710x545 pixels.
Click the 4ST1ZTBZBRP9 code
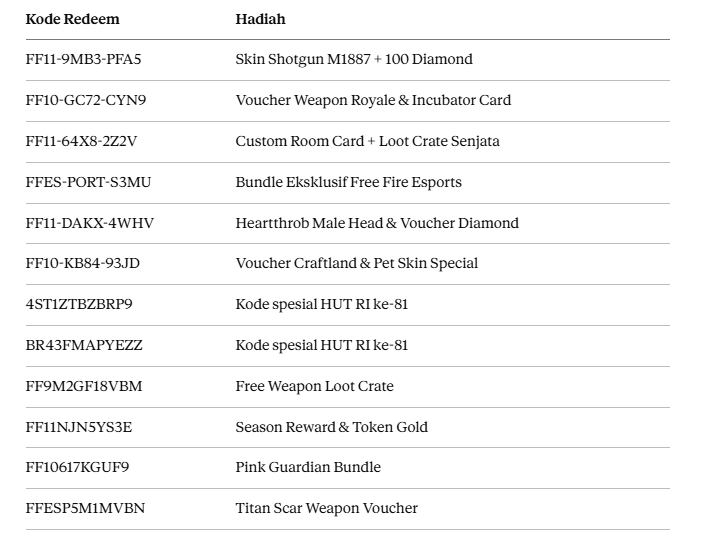(x=79, y=304)
